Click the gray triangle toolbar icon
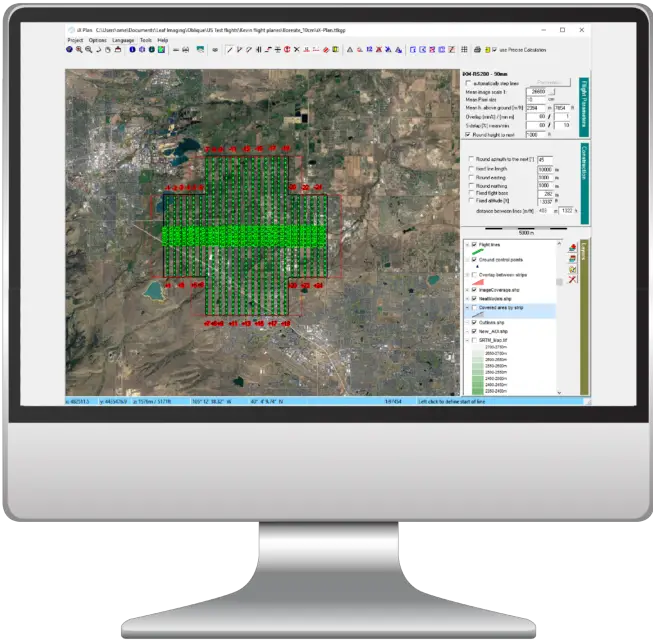 pos(350,50)
